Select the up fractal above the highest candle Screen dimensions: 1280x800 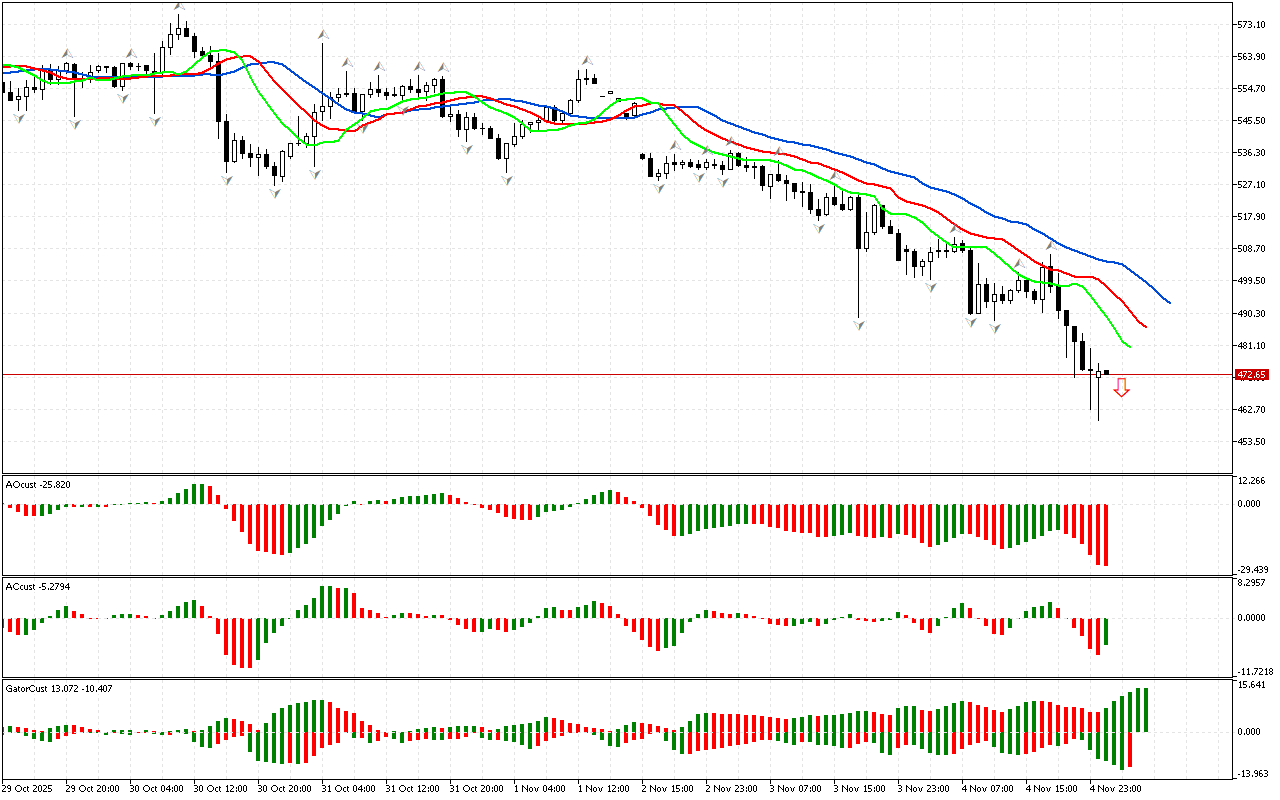tap(179, 7)
